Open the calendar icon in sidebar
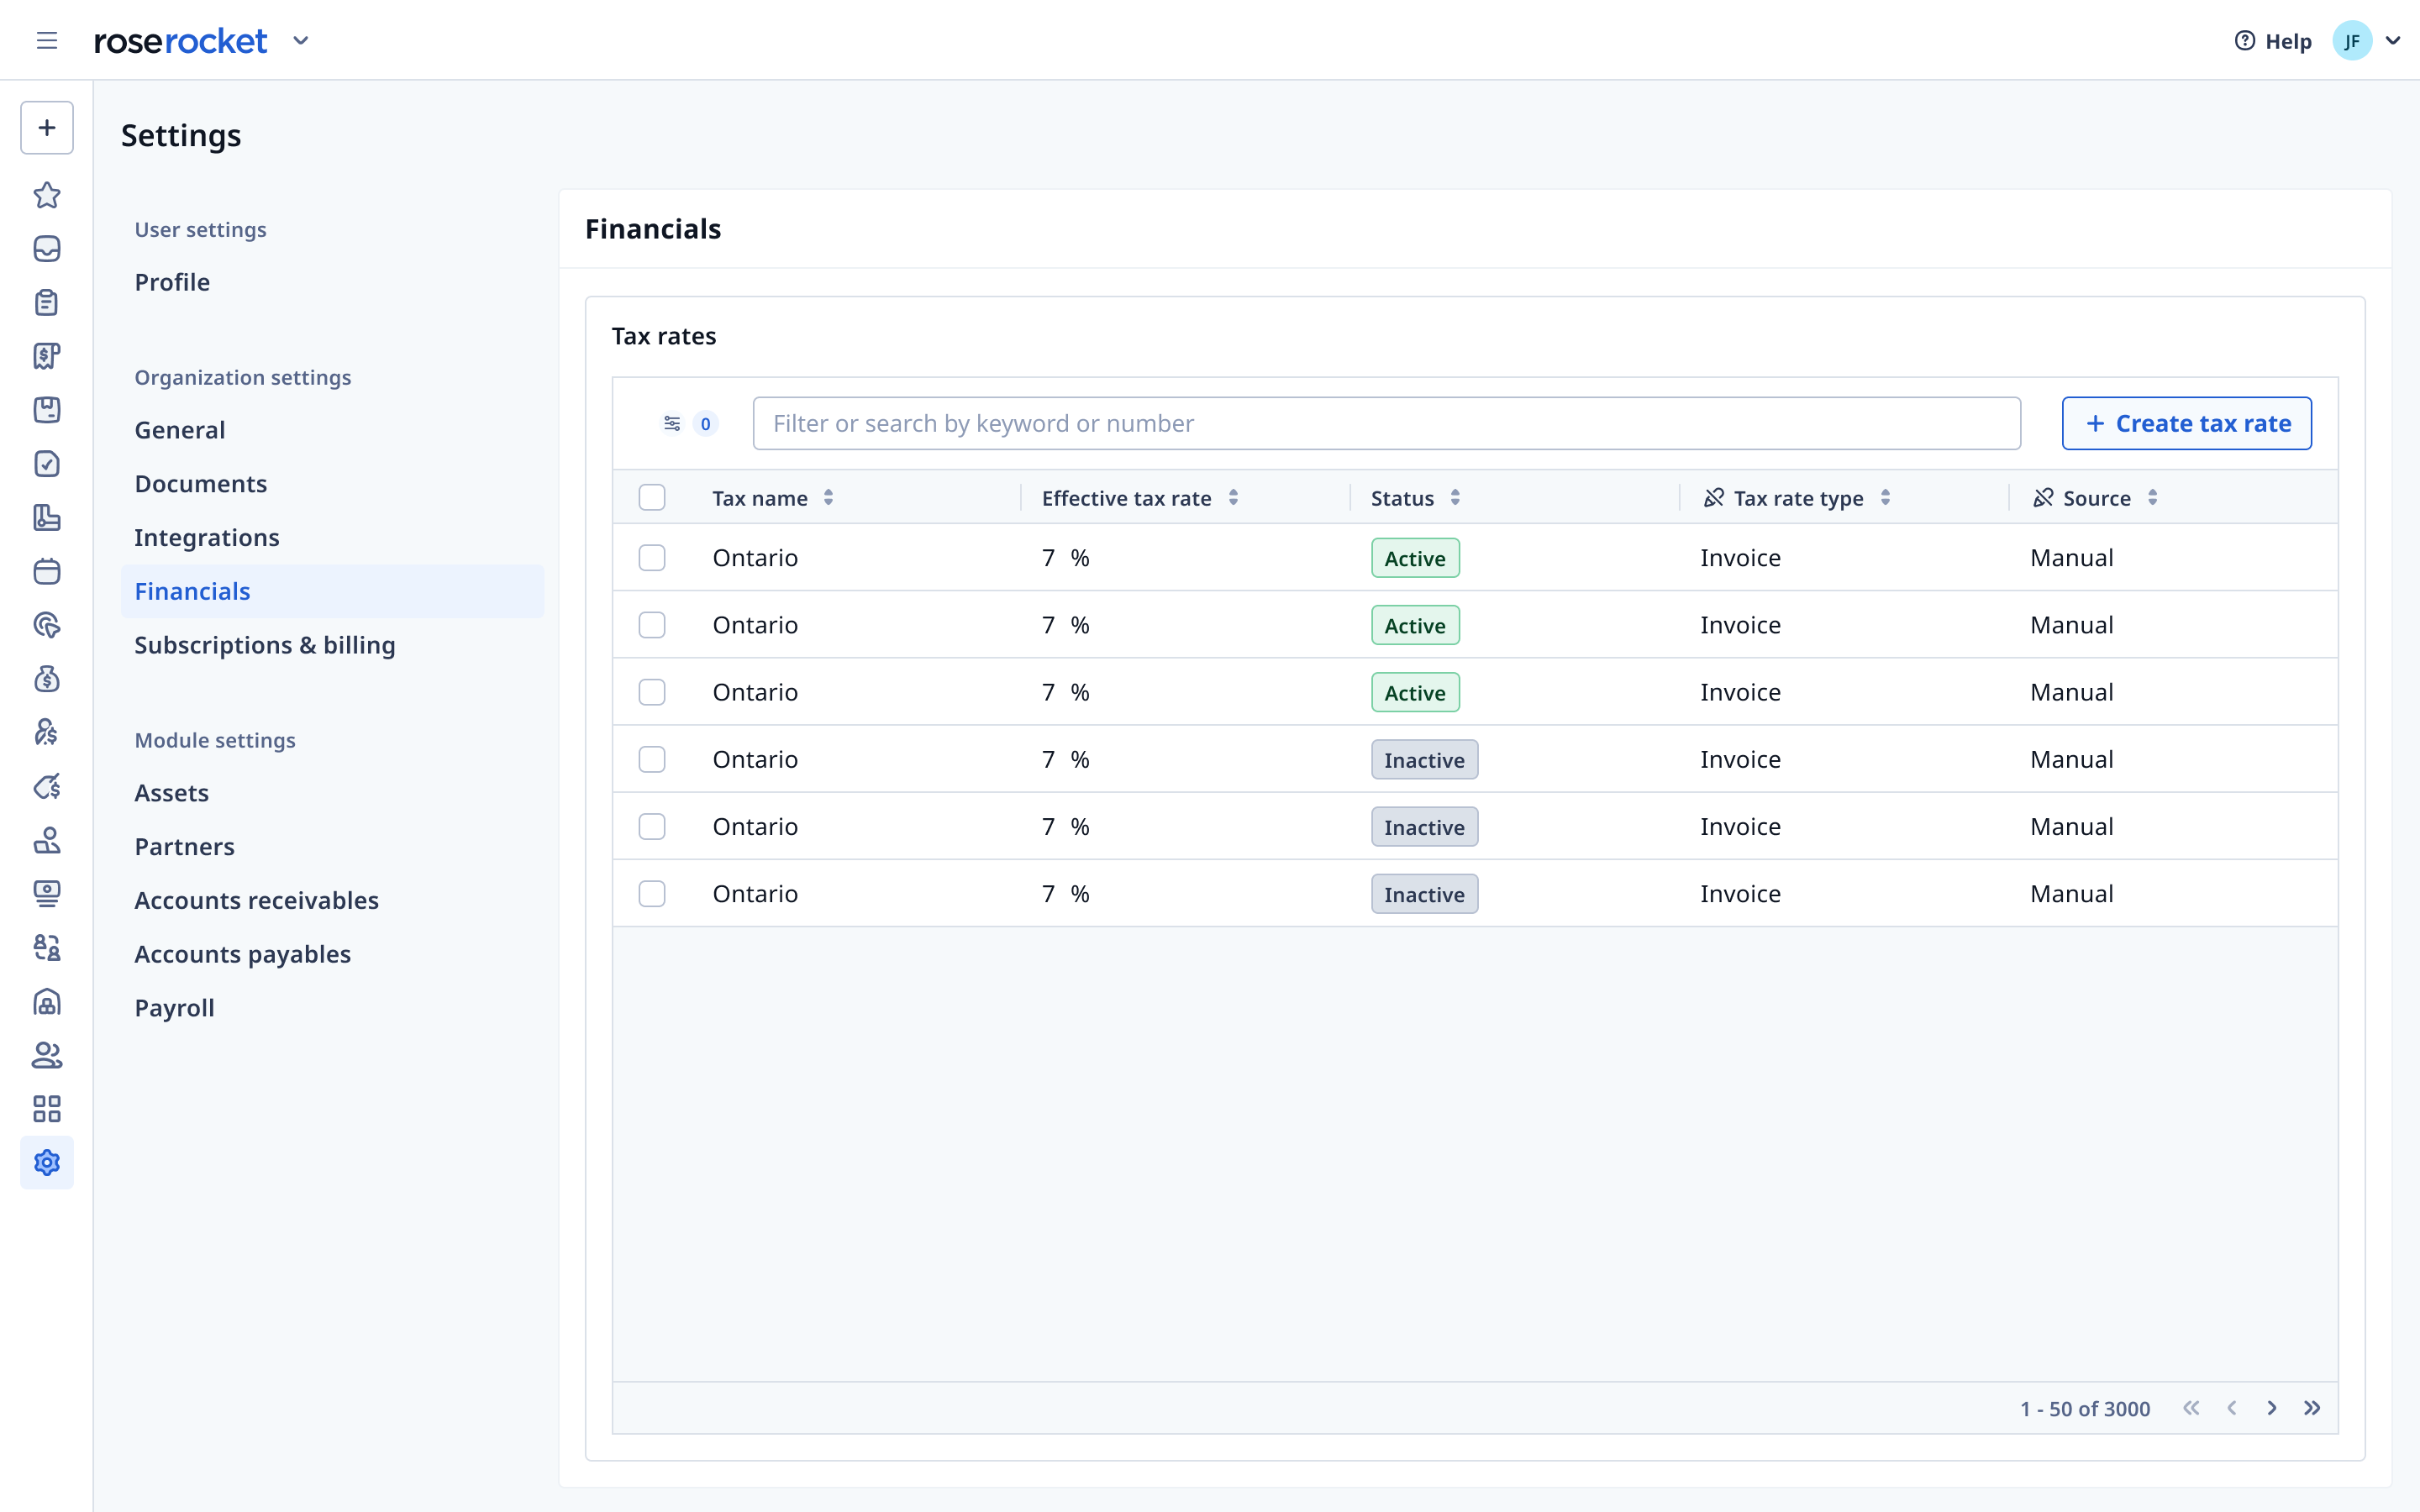 click(x=47, y=571)
